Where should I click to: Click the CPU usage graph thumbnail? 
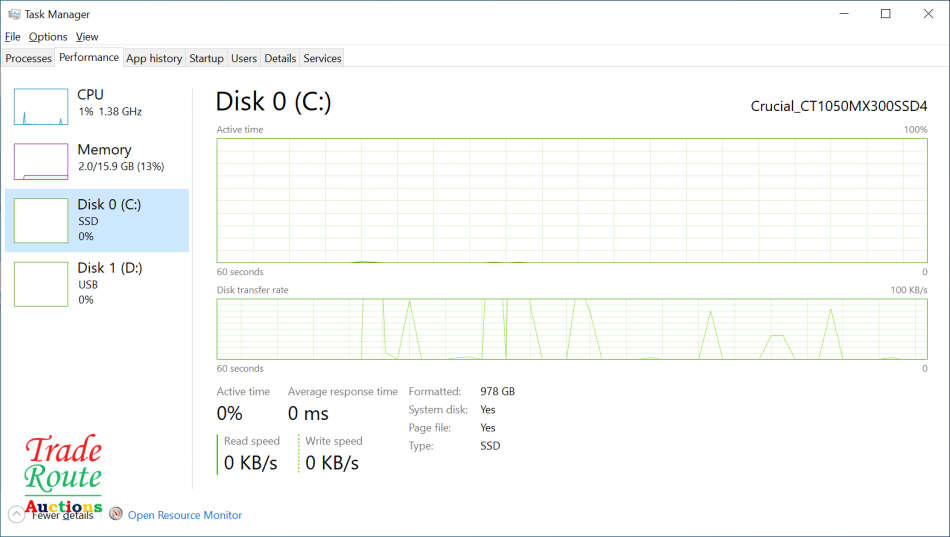(x=41, y=106)
